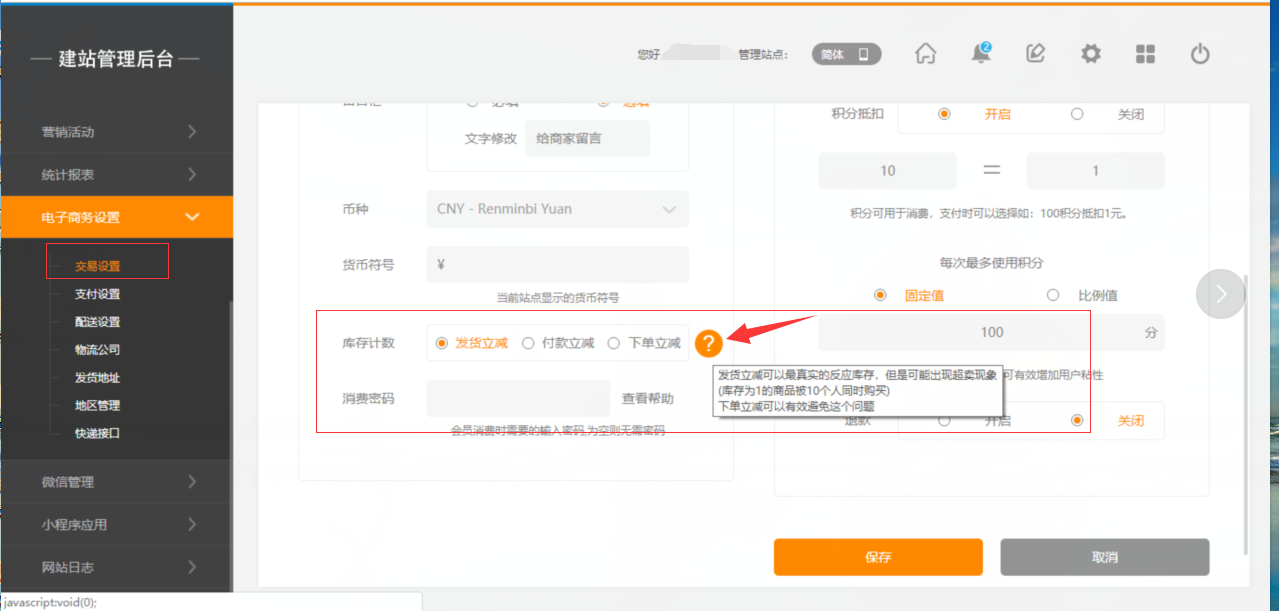Image resolution: width=1279 pixels, height=611 pixels.
Task: Expand the 营销活动 sidebar menu
Action: coord(116,132)
